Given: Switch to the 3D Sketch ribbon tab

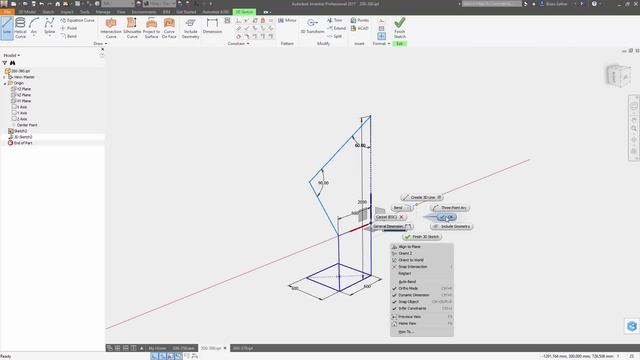Looking at the screenshot, I should point(244,12).
